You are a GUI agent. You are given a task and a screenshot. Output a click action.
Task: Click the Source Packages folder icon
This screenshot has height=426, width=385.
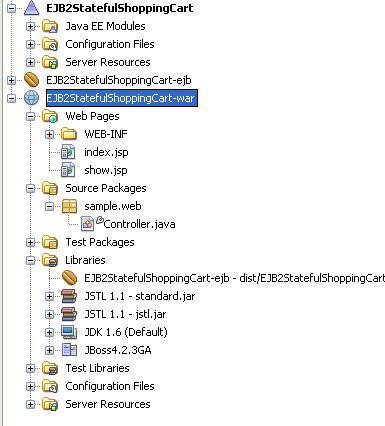coord(50,188)
